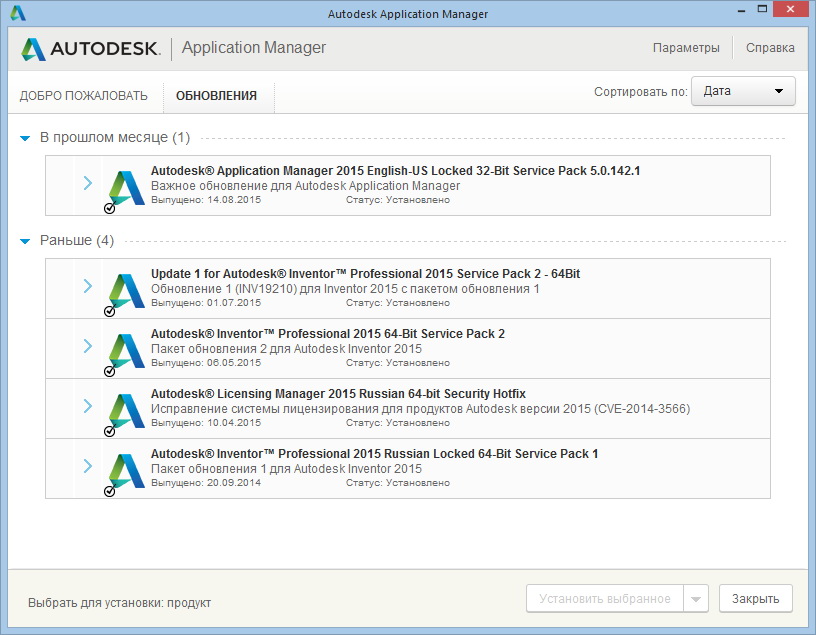Screen dimensions: 816x635
Task: Click the Autodesk icon in the title bar
Action: click(x=18, y=13)
